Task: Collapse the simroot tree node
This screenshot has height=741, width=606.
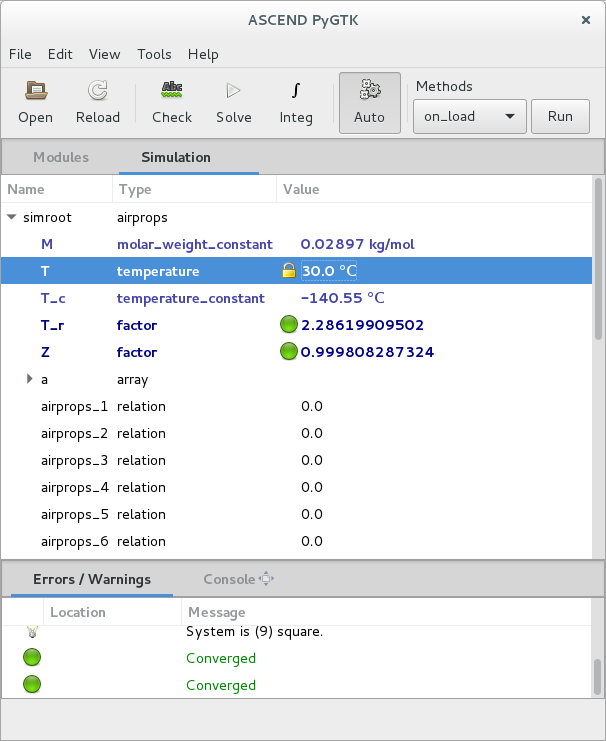Action: [12, 217]
